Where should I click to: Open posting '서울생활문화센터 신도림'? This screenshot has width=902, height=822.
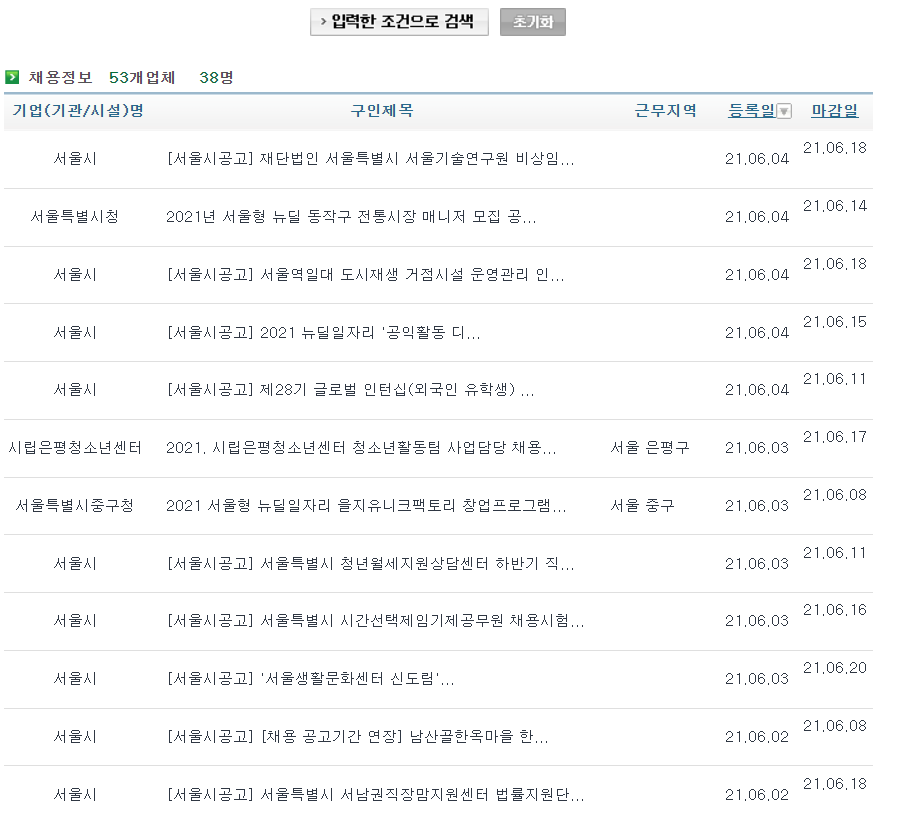click(x=311, y=679)
